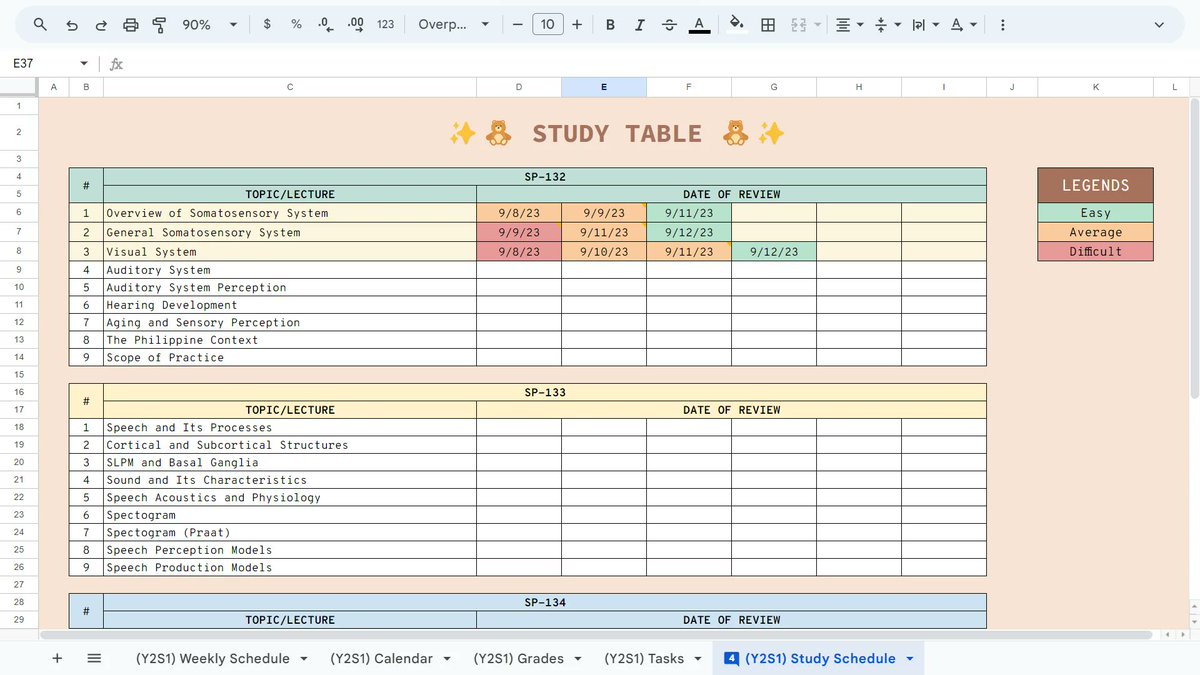Select the LEGENDS header cell
The height and width of the screenshot is (675, 1200).
1095,185
